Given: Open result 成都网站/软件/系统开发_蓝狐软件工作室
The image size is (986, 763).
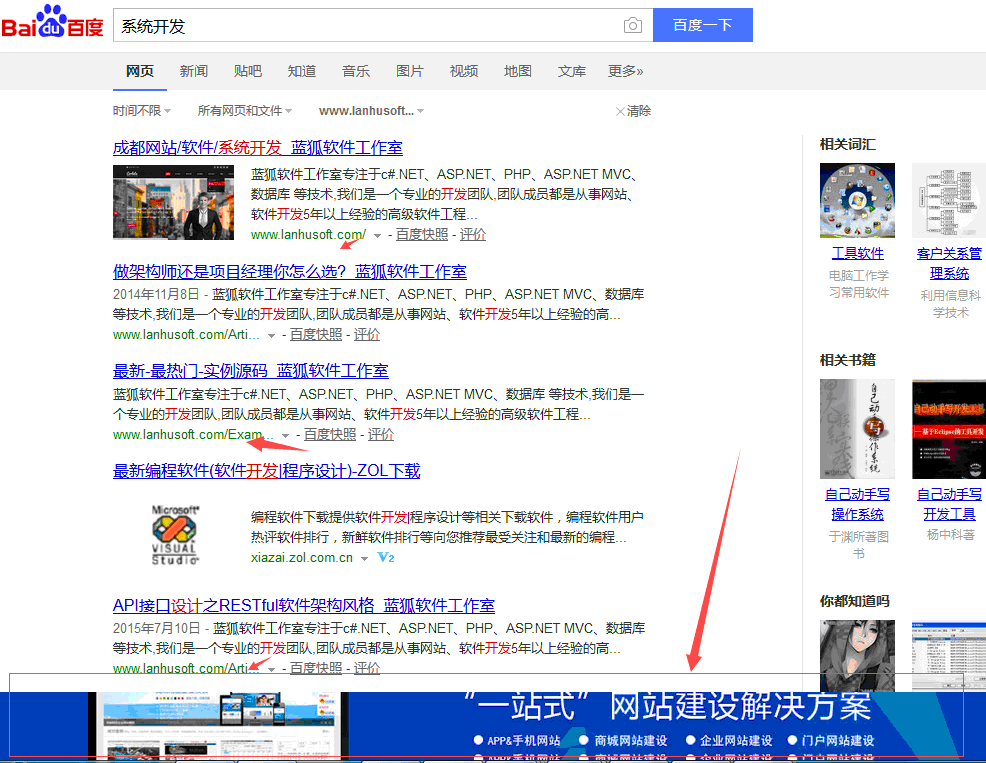Looking at the screenshot, I should [258, 148].
